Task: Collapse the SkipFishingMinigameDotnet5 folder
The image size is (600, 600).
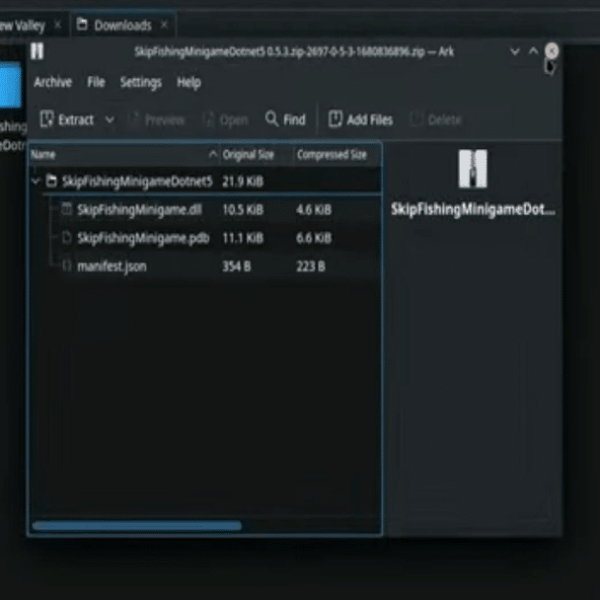Action: (x=36, y=181)
